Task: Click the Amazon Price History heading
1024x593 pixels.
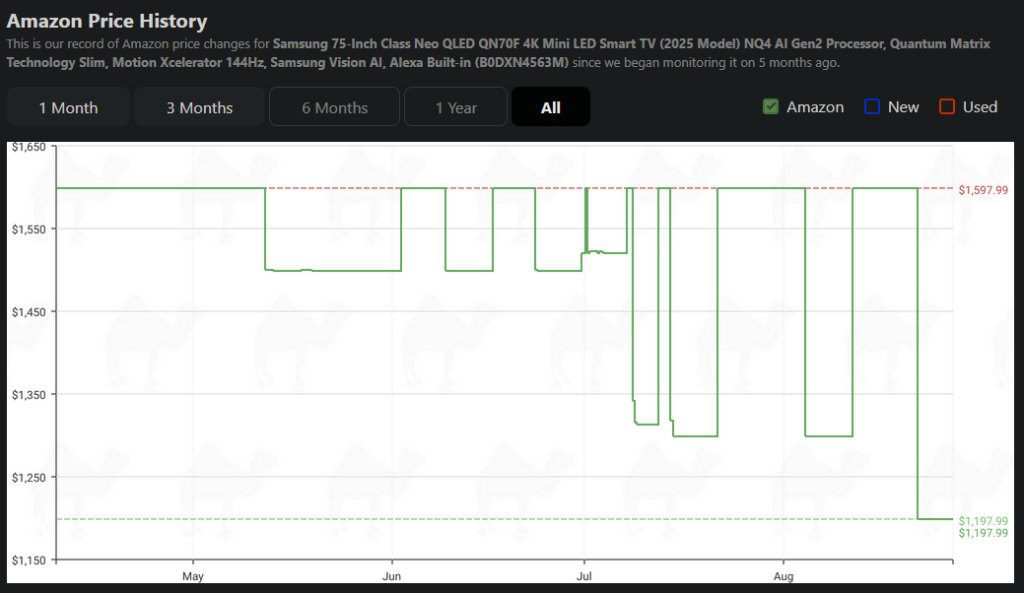Action: [107, 21]
